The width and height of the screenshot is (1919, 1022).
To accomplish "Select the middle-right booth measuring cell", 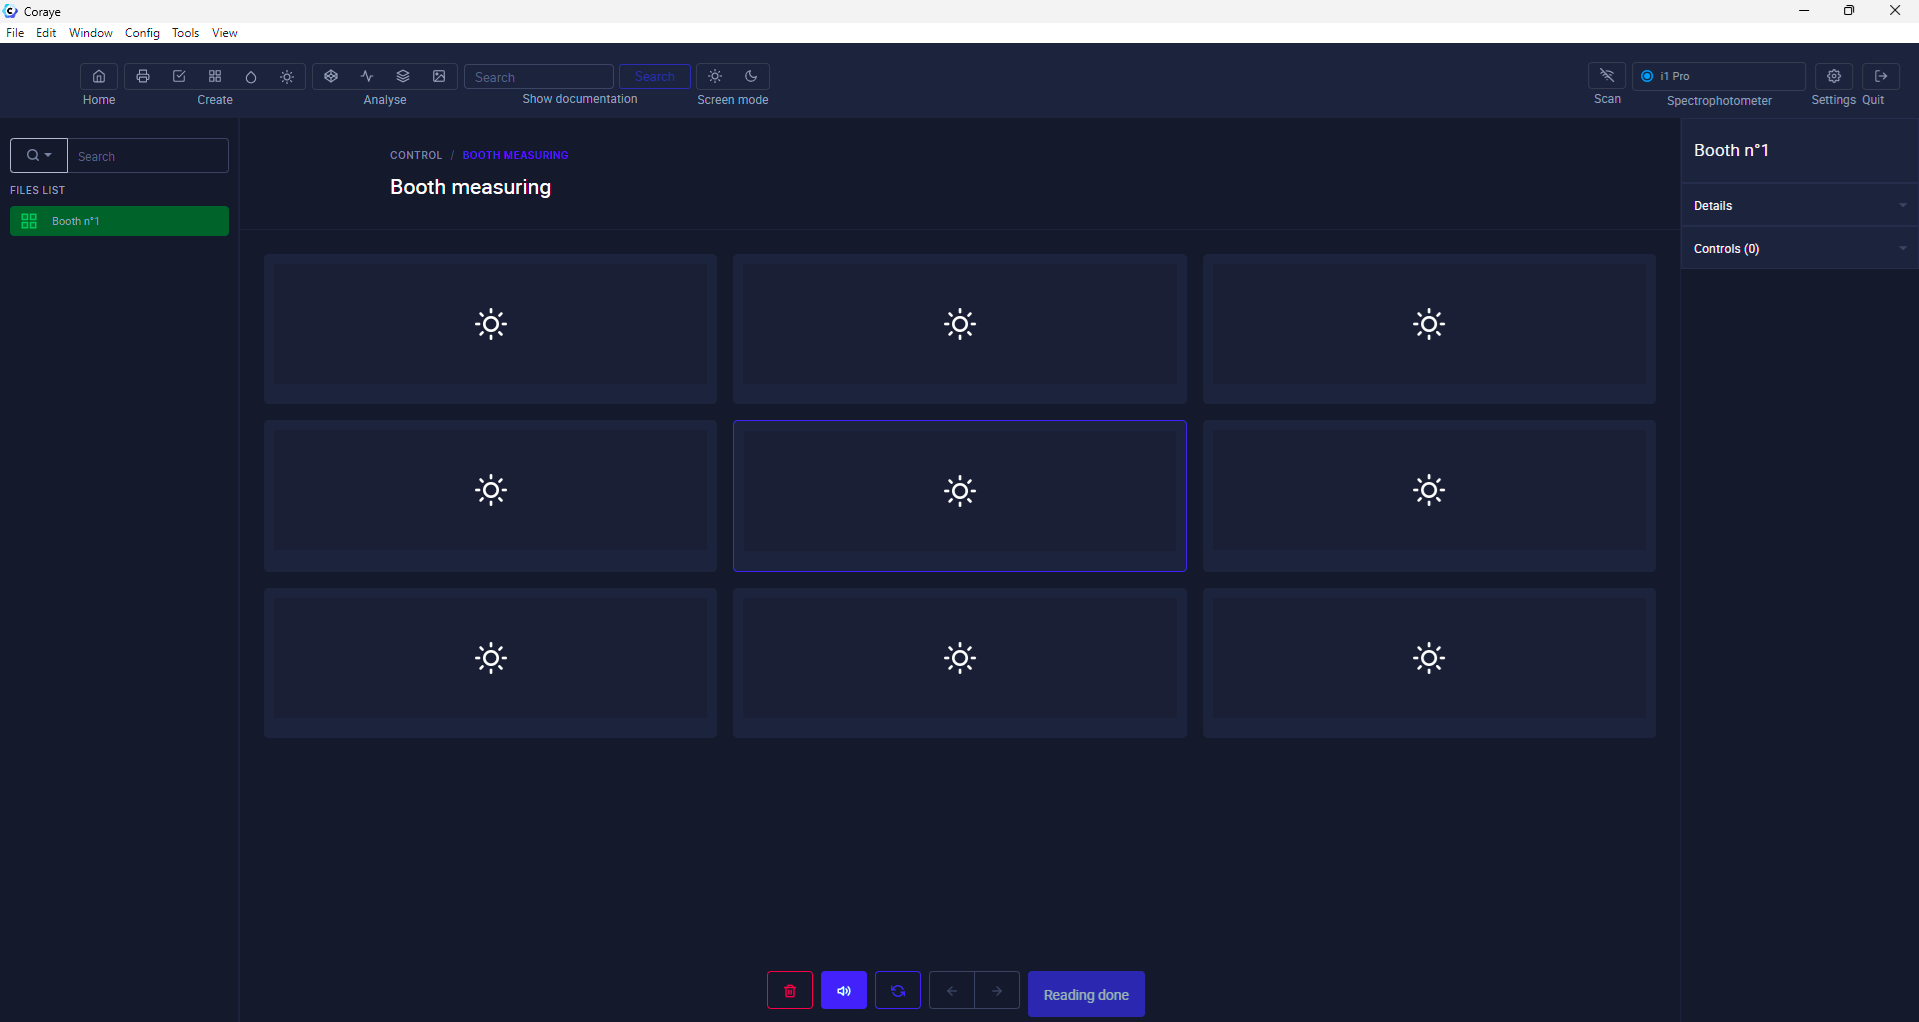I will tap(1429, 496).
